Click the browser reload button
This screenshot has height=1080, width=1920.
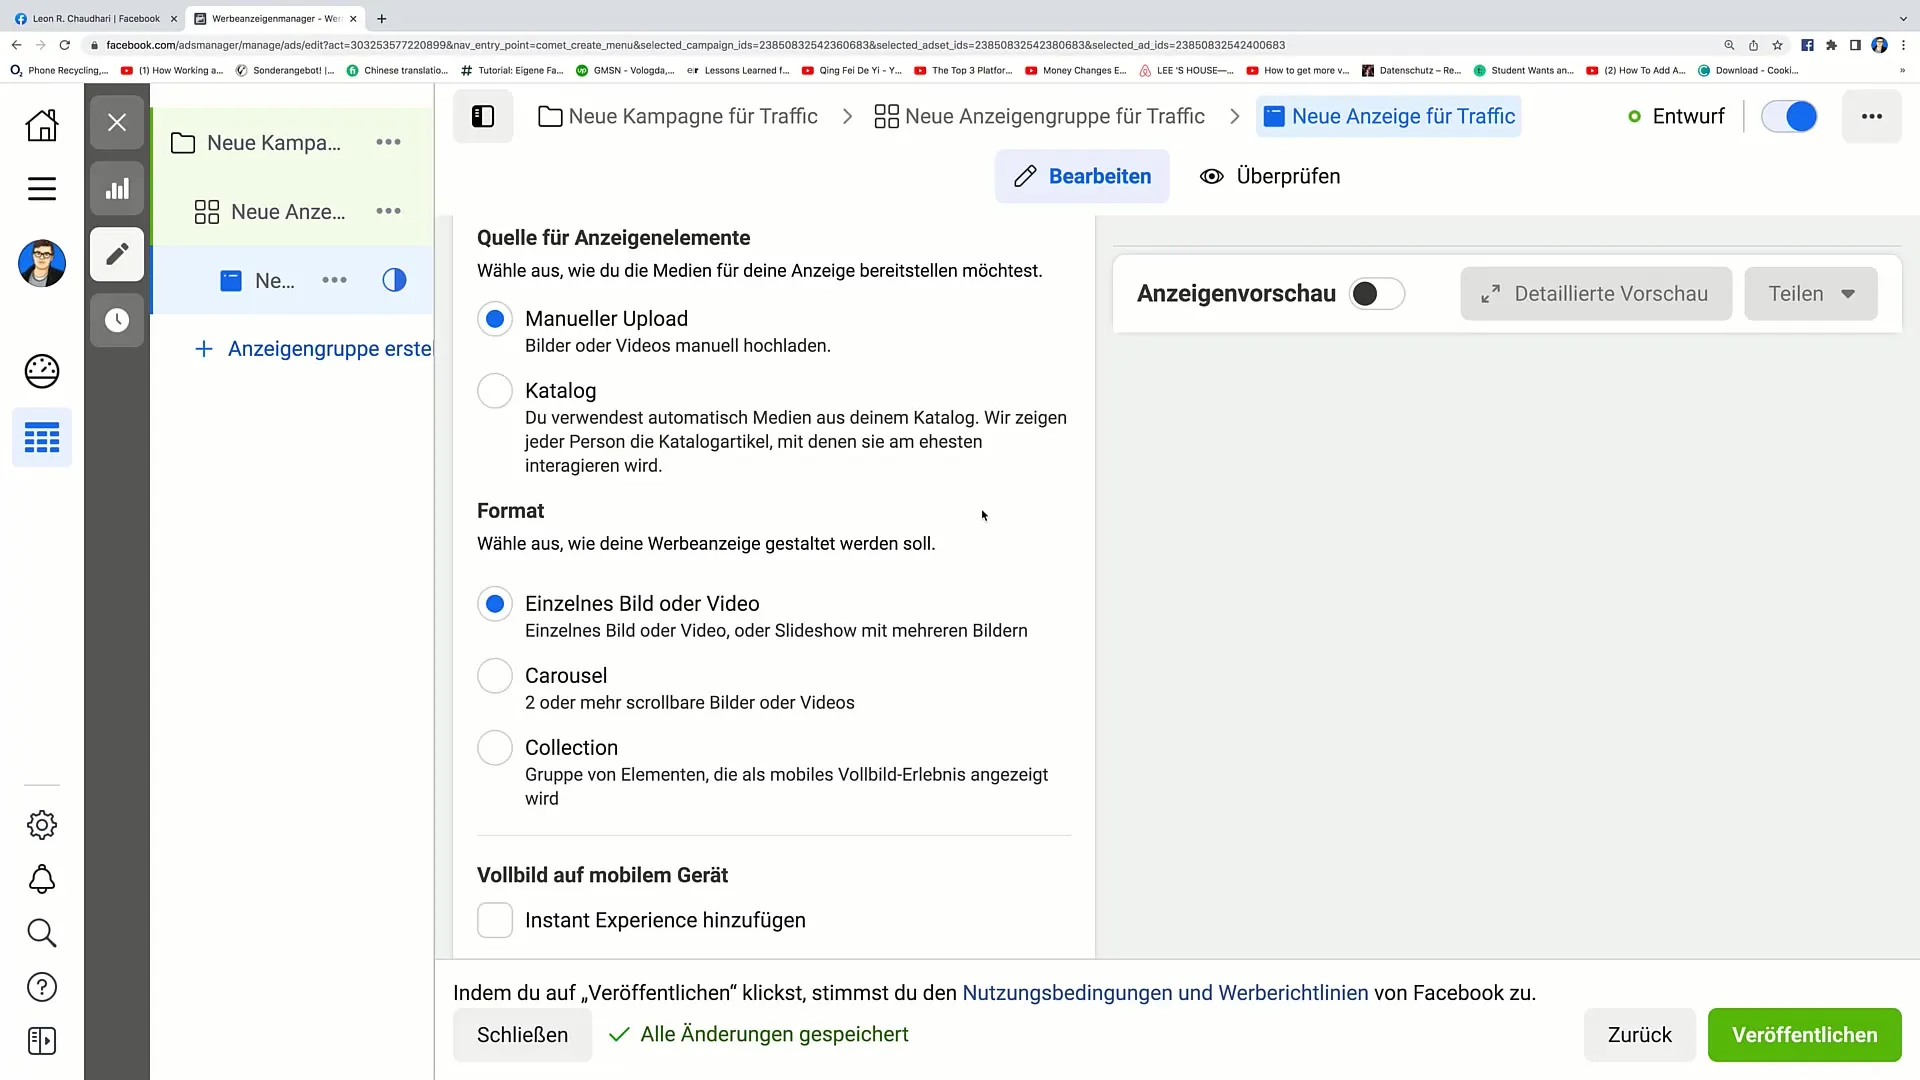coord(65,45)
